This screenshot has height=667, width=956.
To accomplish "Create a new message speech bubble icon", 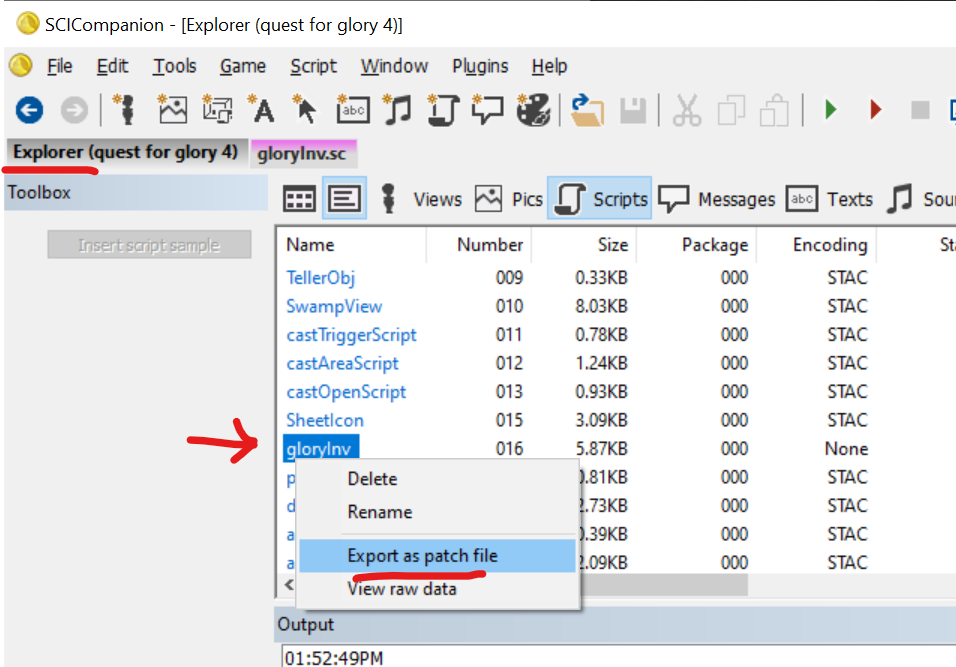I will (488, 110).
